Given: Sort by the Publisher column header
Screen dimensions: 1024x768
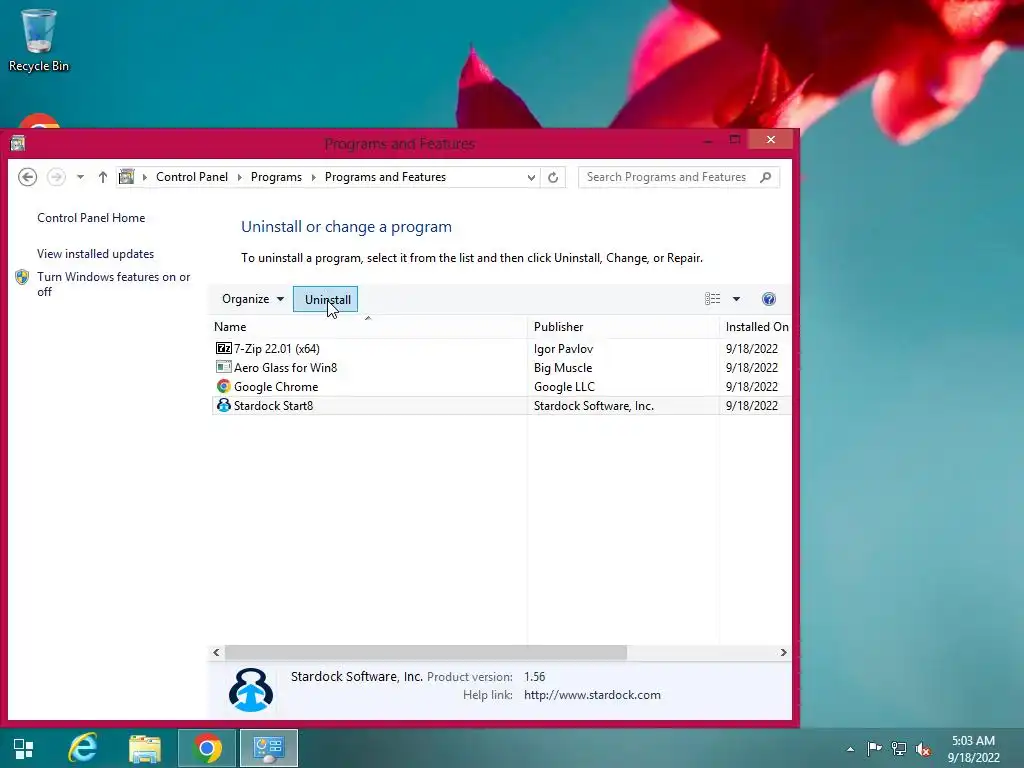Looking at the screenshot, I should tap(623, 327).
